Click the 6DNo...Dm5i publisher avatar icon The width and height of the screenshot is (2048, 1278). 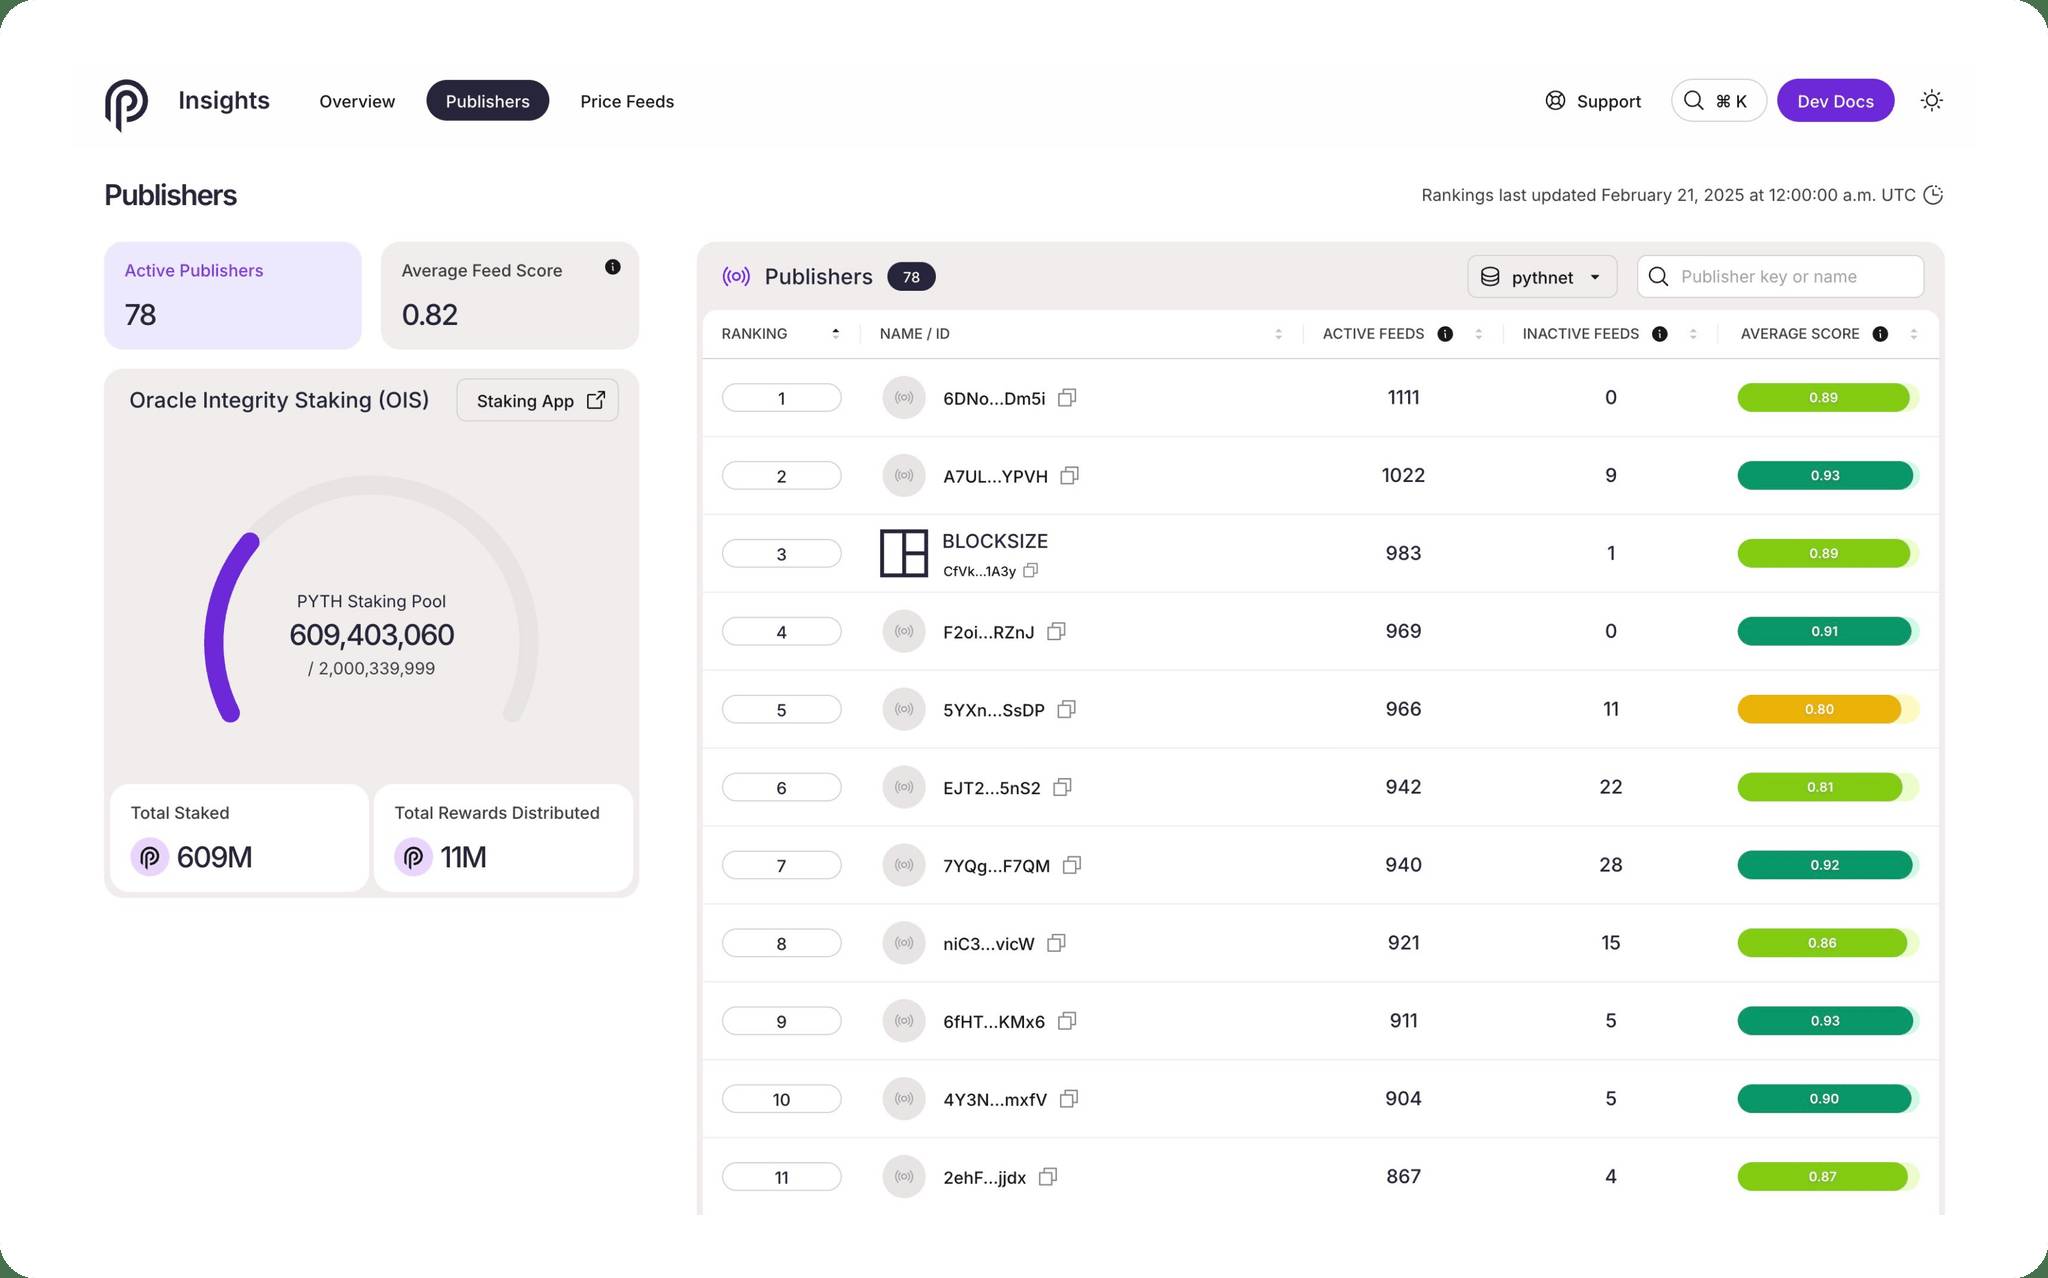click(x=904, y=398)
